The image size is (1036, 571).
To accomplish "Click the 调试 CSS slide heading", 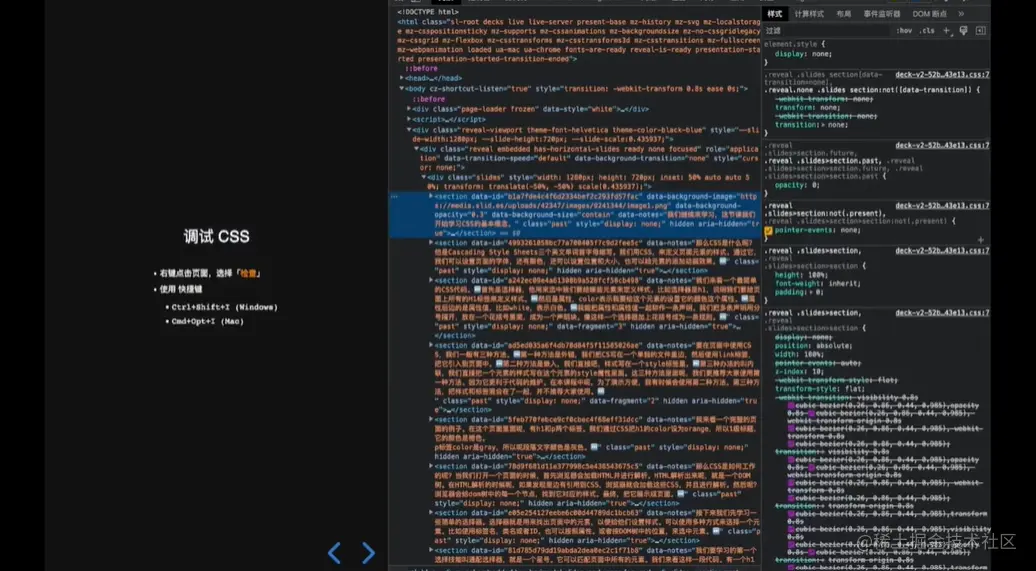I will 217,237.
